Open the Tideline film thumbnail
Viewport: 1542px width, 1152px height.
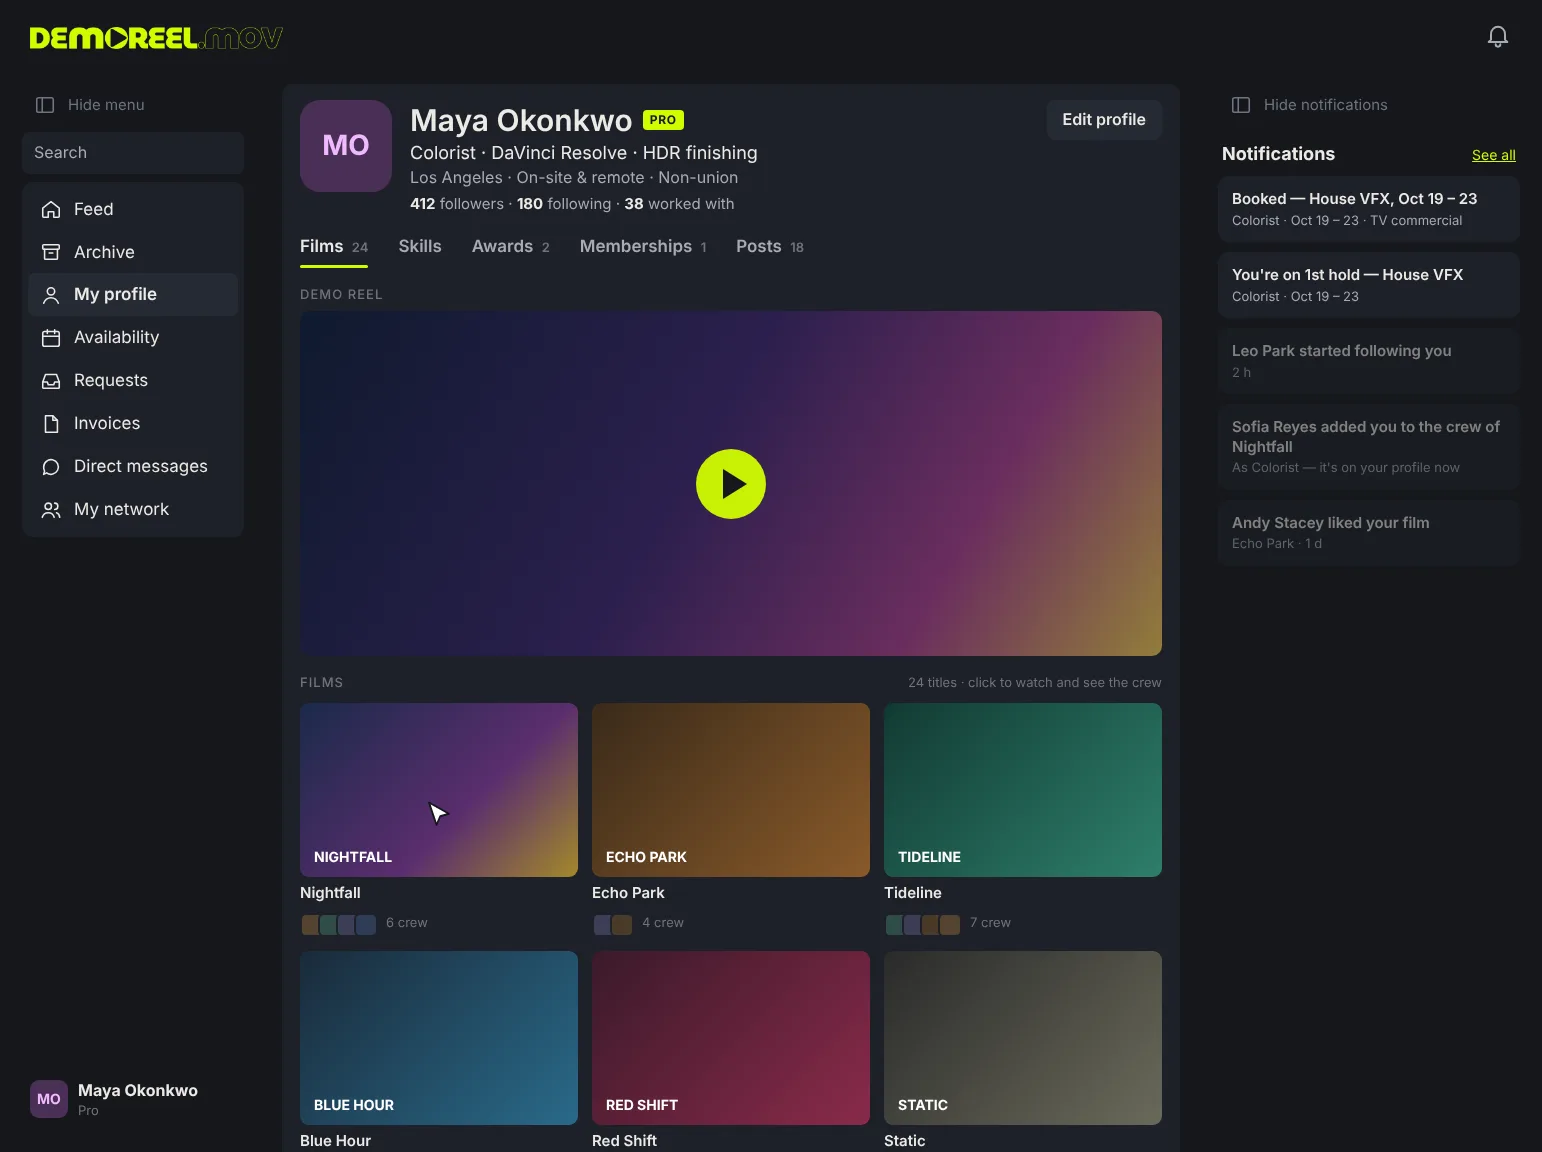(x=1023, y=790)
